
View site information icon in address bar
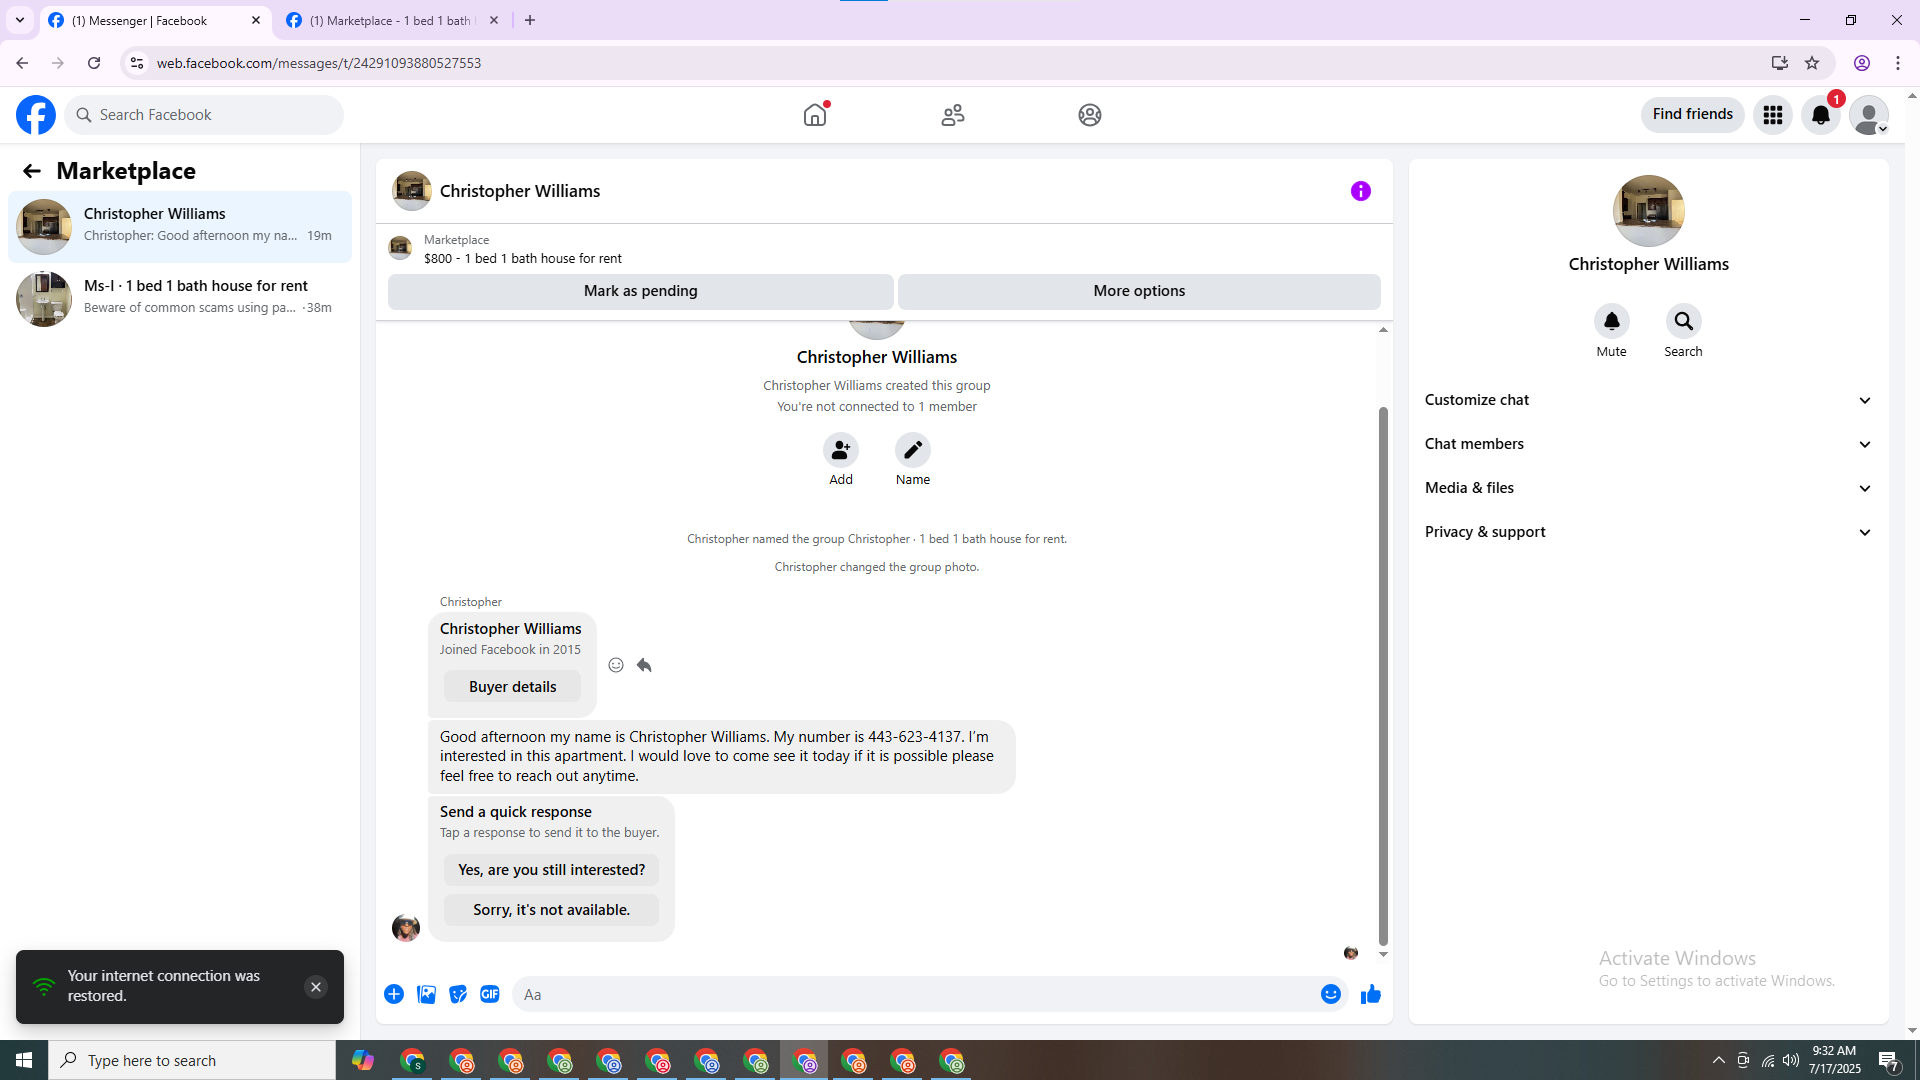click(x=137, y=63)
